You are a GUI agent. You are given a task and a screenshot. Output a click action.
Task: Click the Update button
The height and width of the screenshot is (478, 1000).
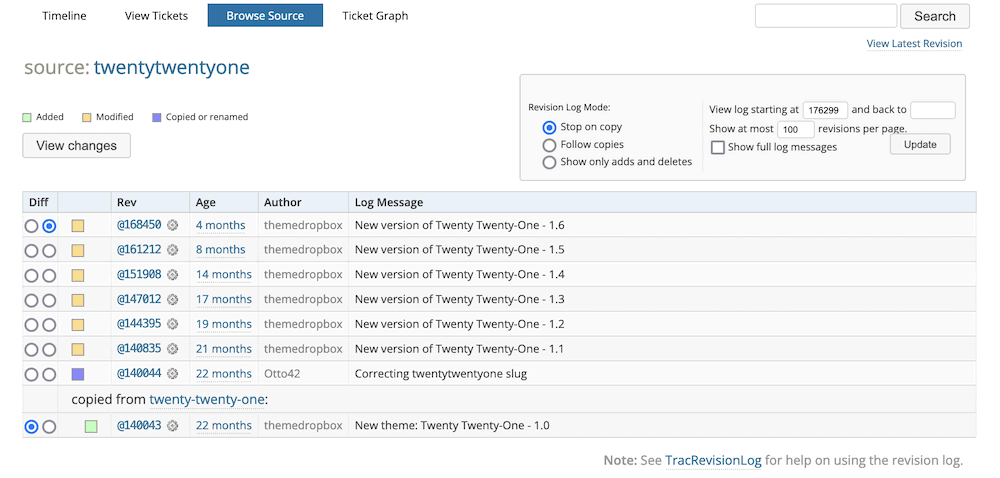point(920,145)
